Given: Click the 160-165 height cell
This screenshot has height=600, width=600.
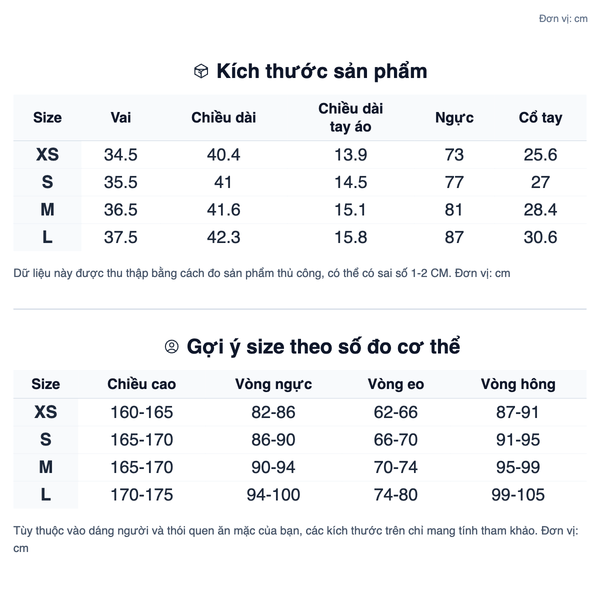Looking at the screenshot, I should point(142,412).
